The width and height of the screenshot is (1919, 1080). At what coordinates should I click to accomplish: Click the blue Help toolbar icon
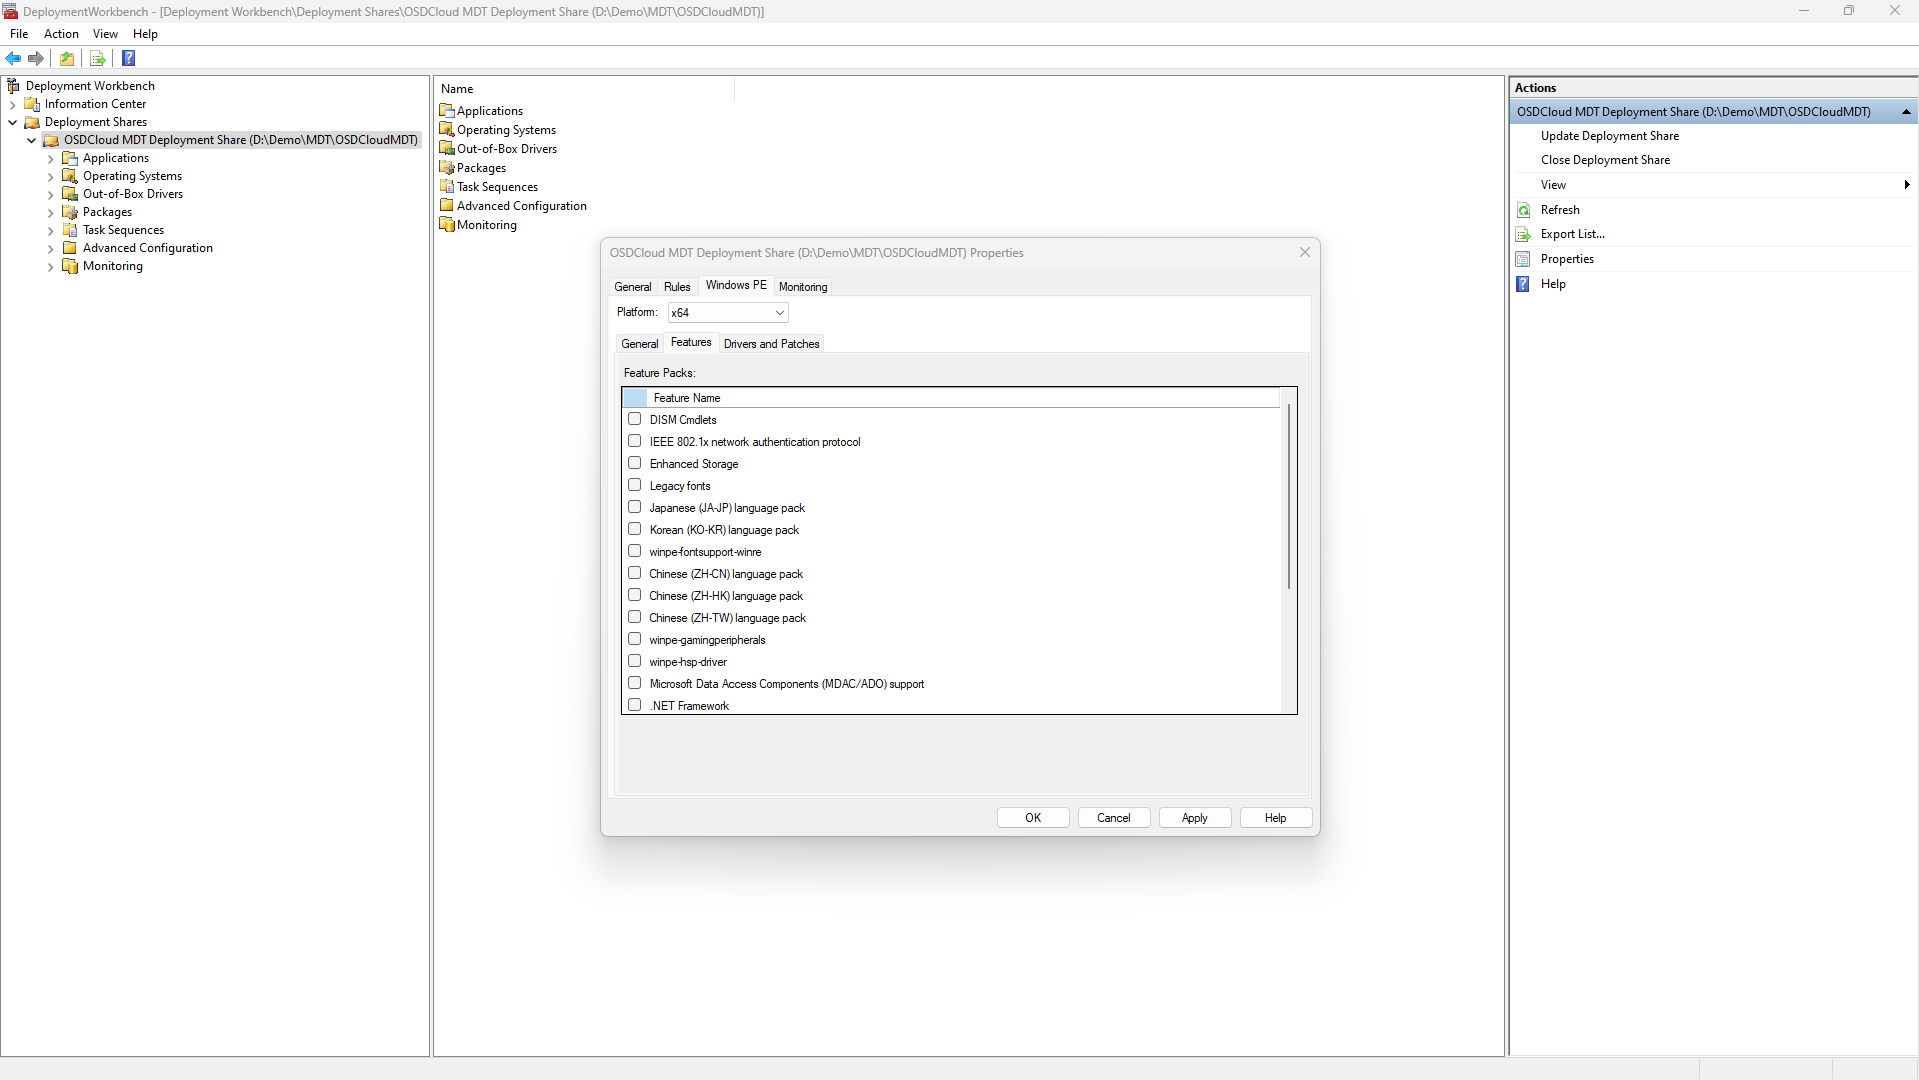(x=128, y=59)
